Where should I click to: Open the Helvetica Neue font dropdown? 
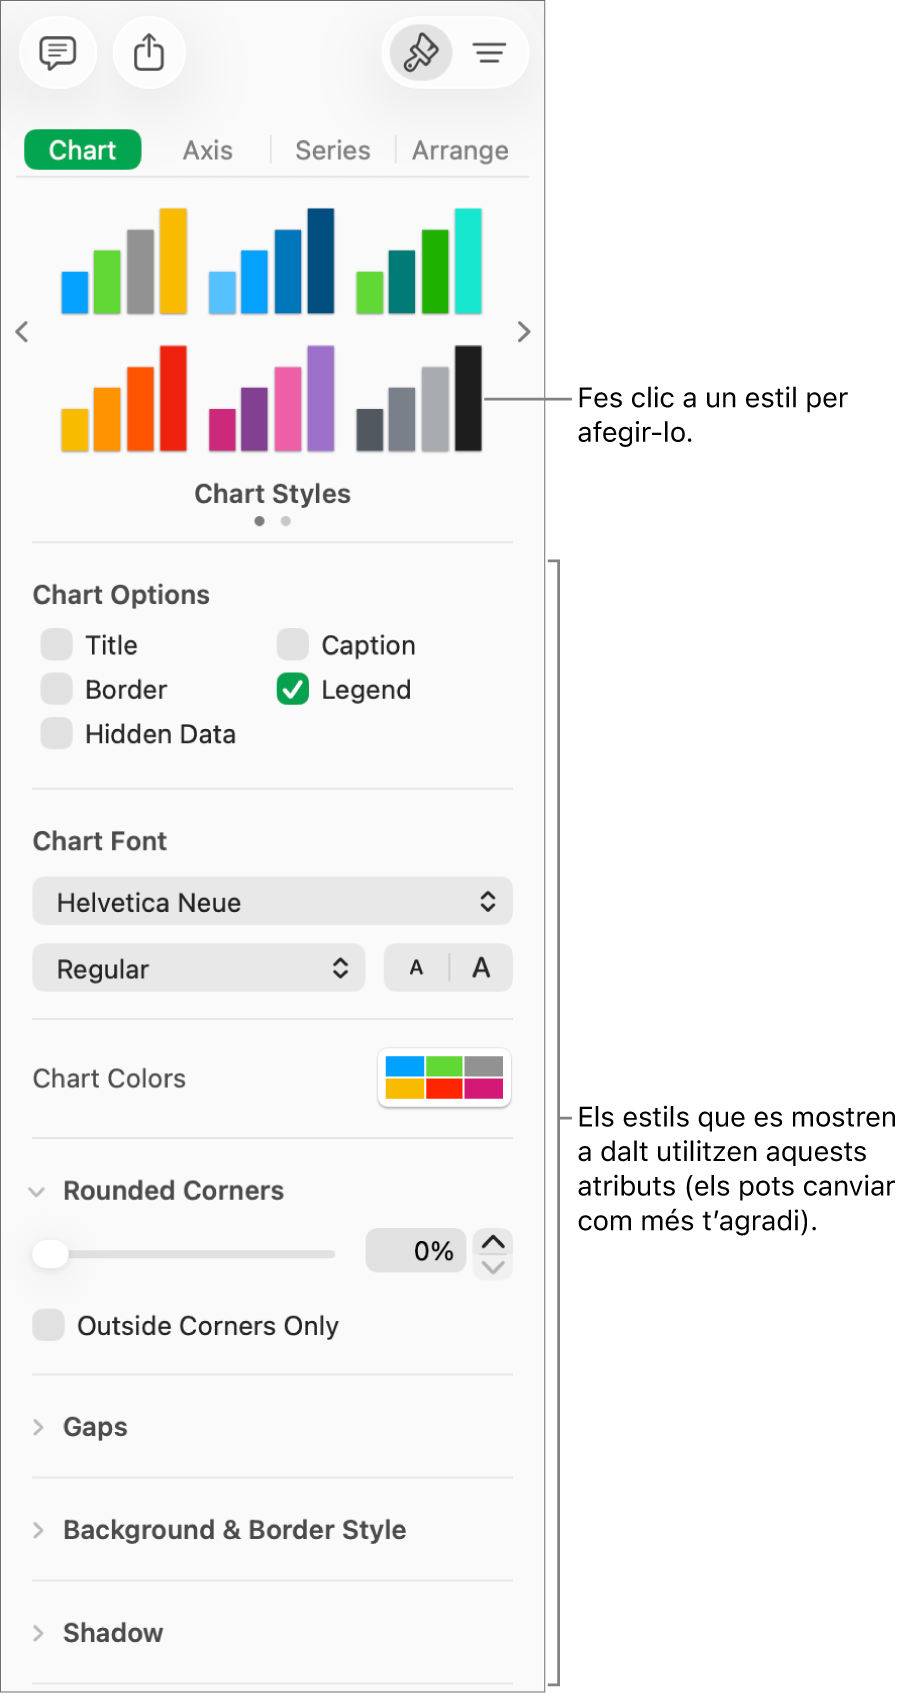(x=272, y=902)
